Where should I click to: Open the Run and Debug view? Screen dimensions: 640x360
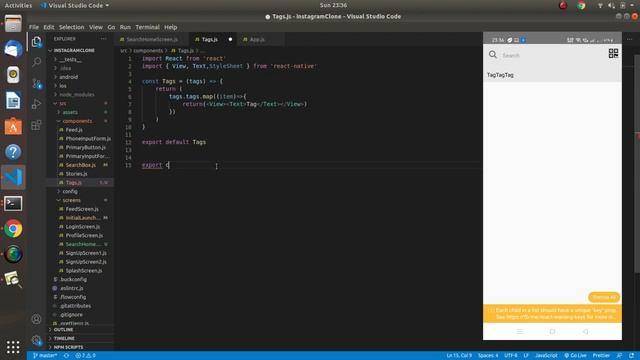tap(36, 104)
